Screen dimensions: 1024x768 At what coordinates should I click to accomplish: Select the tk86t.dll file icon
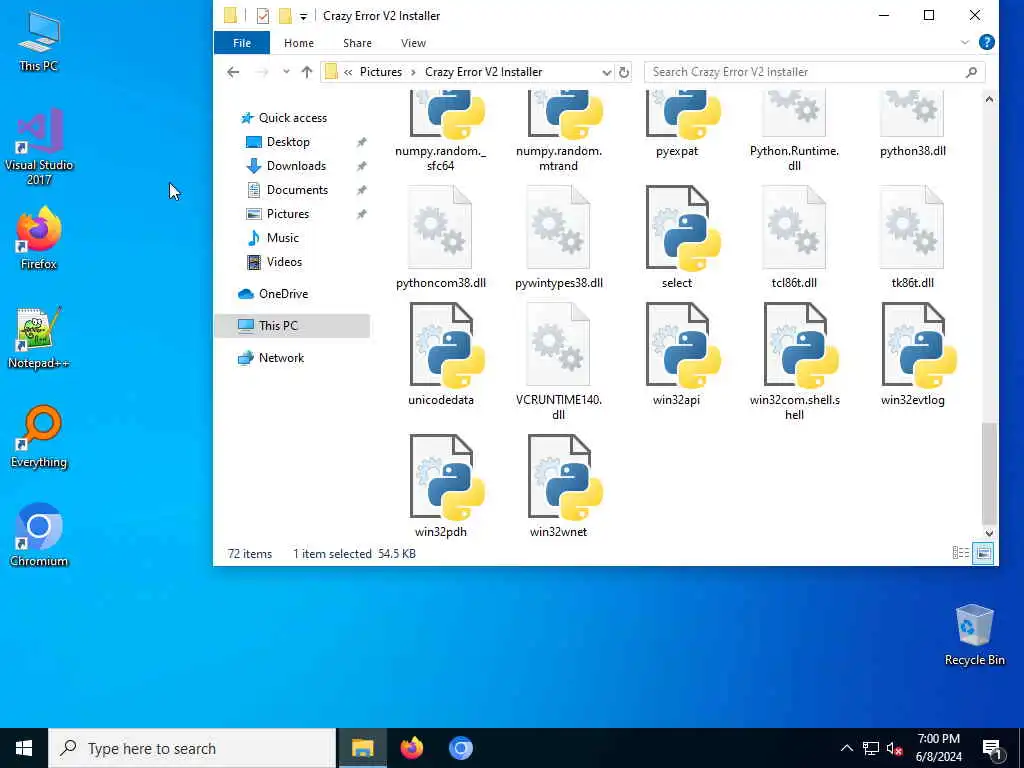point(912,227)
